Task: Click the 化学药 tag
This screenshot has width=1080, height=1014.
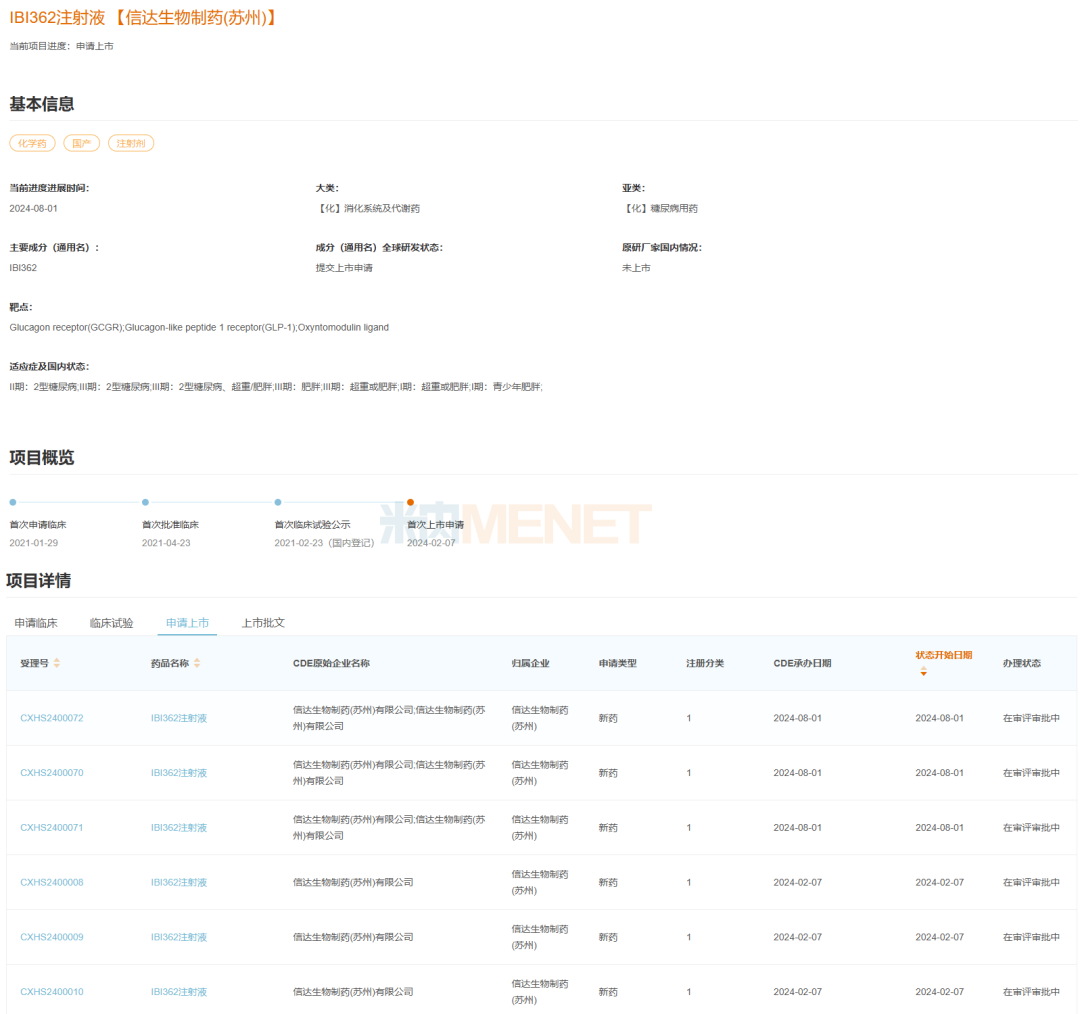Action: point(32,143)
